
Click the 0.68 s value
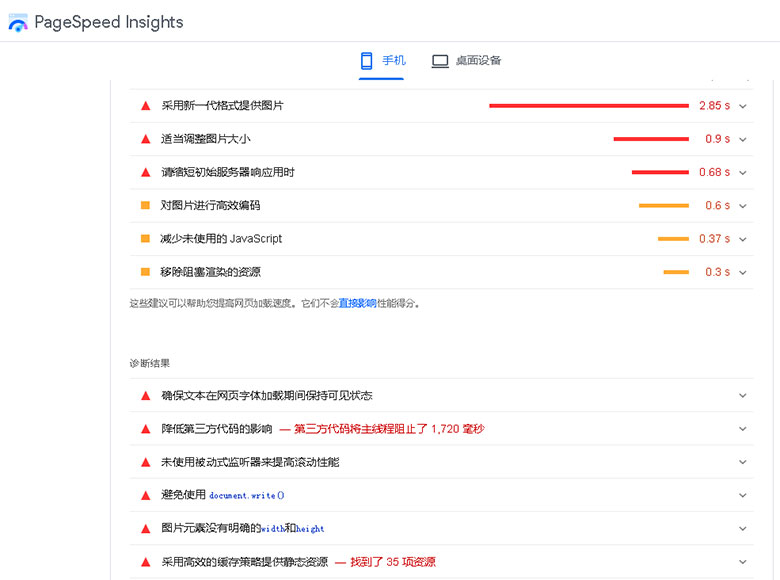click(714, 172)
